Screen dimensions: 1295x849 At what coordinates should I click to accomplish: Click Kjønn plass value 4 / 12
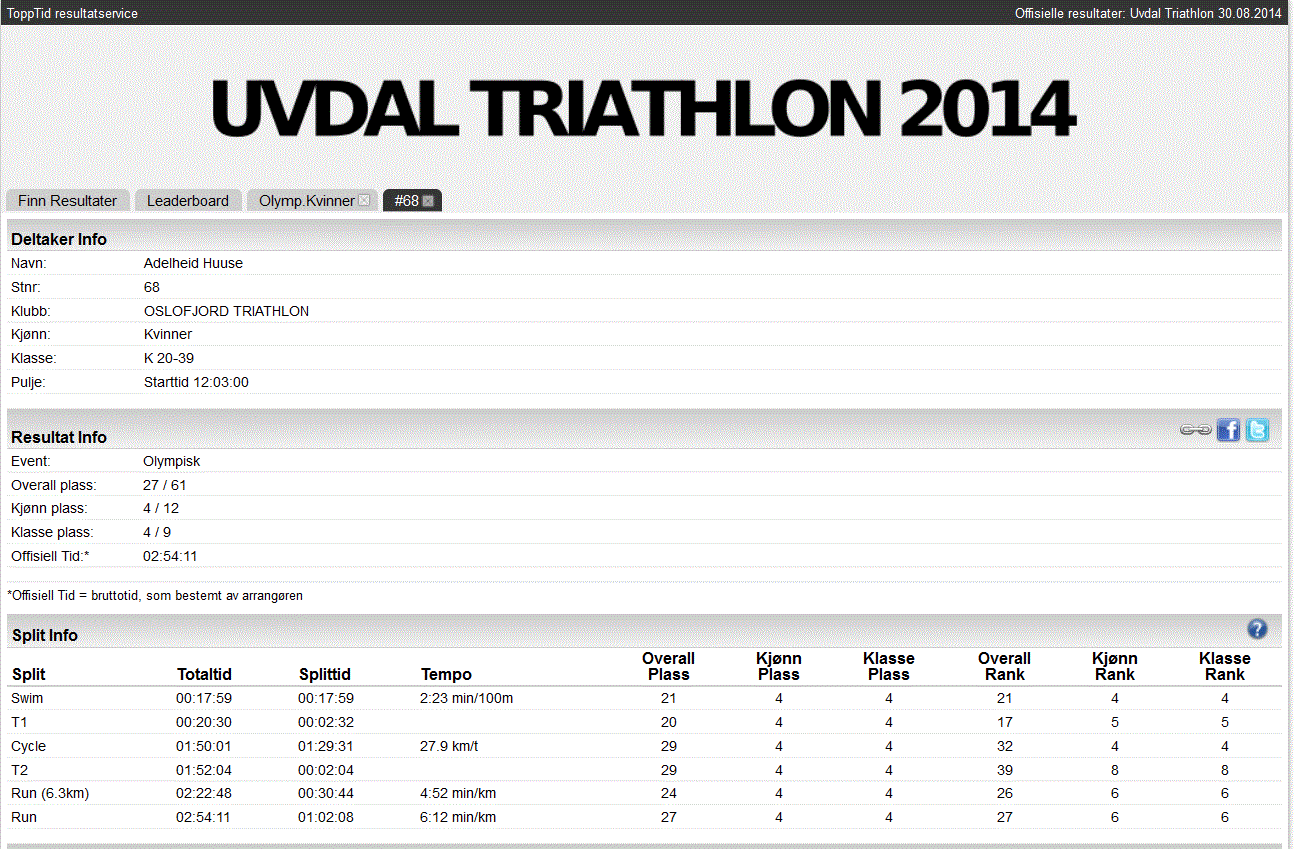(161, 508)
